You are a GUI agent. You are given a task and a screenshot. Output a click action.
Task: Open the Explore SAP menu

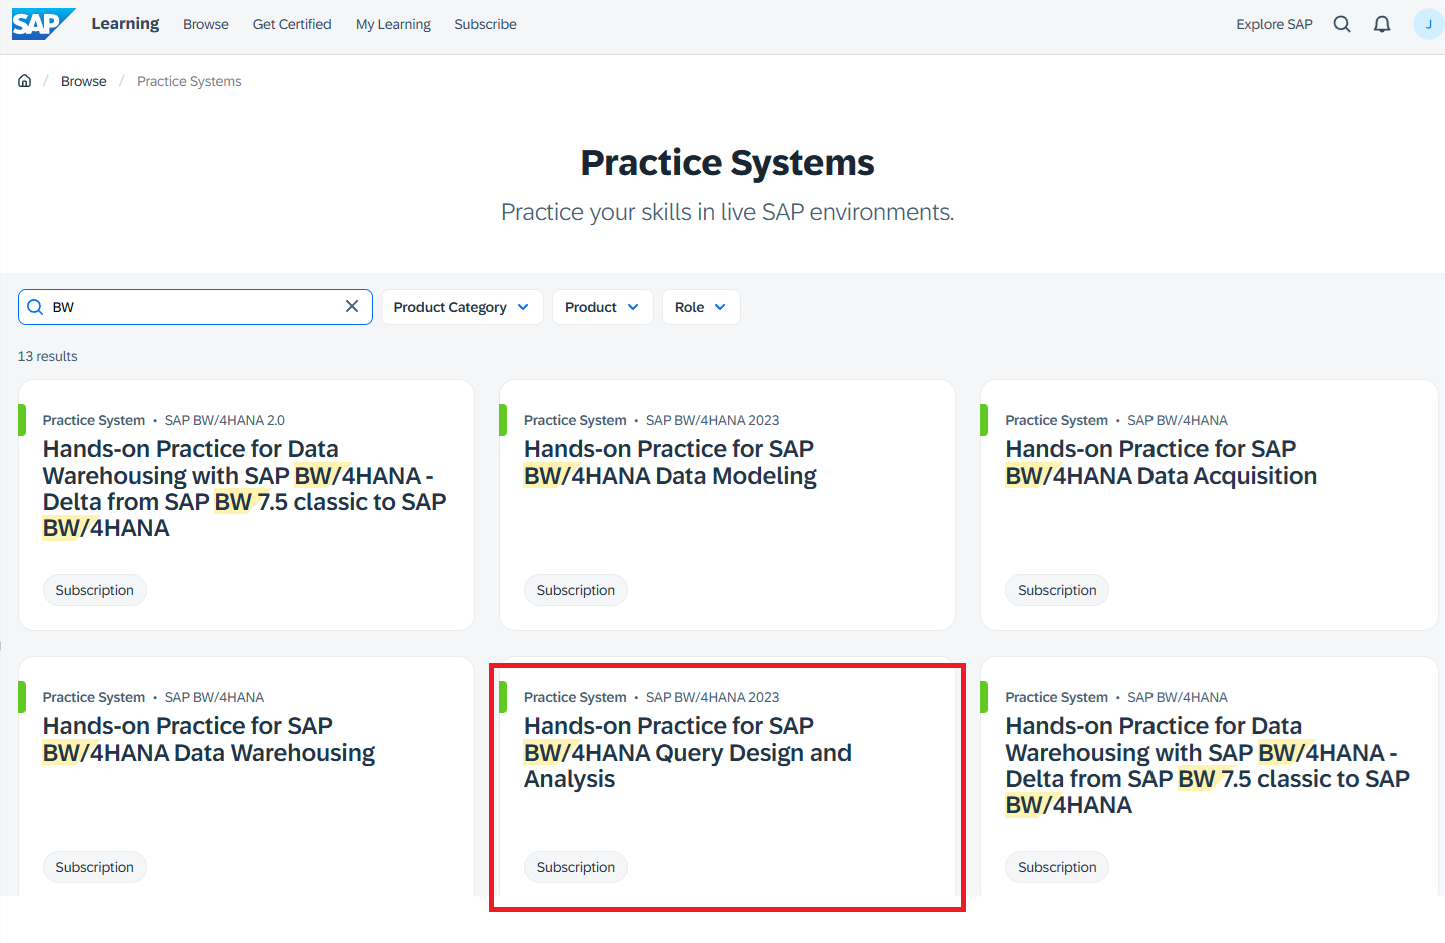pos(1274,24)
